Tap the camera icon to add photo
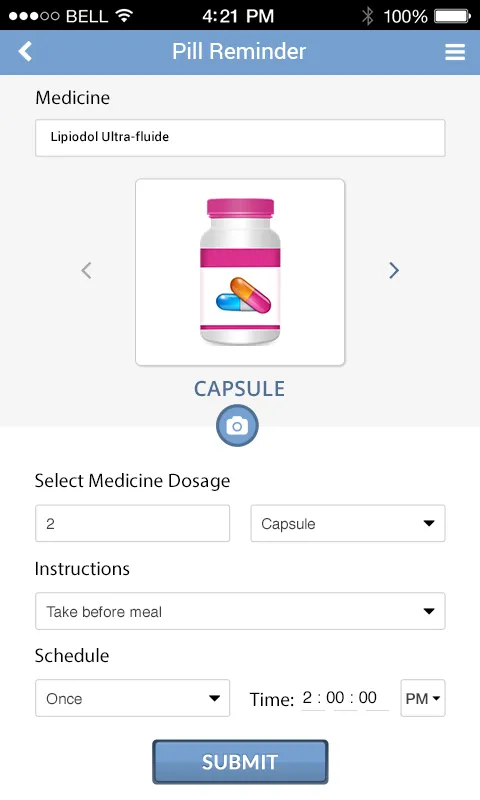The height and width of the screenshot is (800, 480). click(237, 426)
